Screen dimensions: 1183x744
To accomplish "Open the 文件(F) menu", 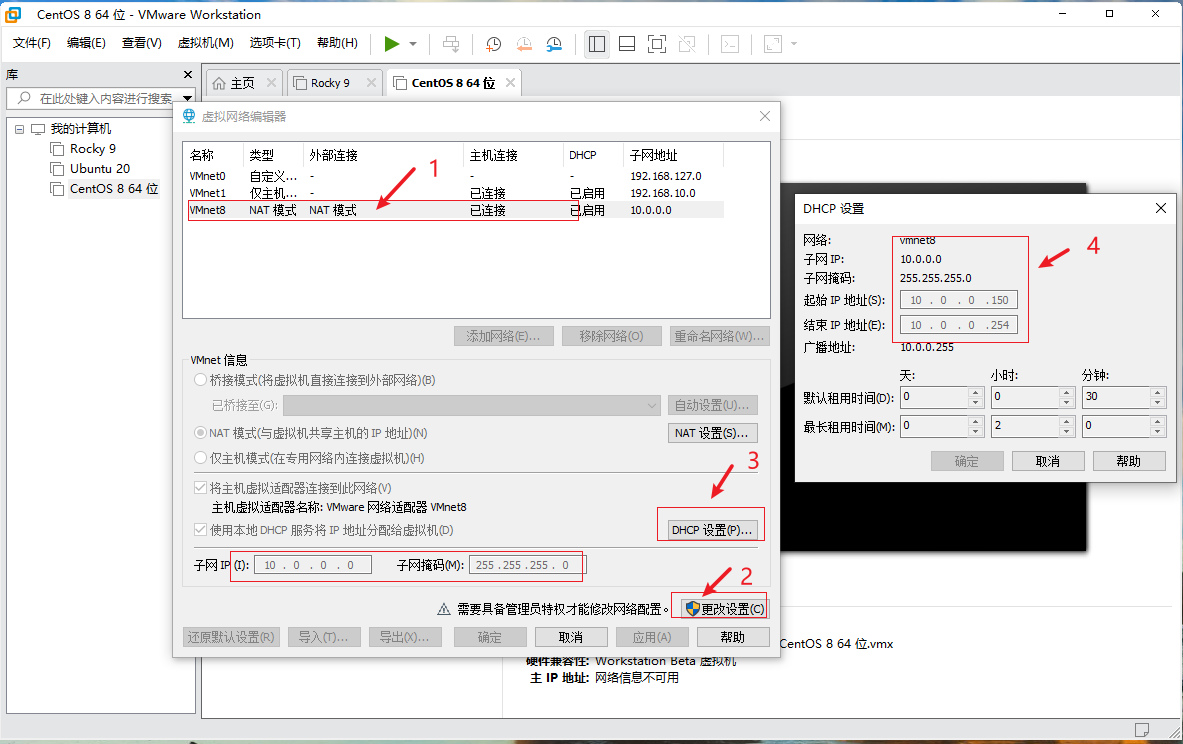I will 32,43.
